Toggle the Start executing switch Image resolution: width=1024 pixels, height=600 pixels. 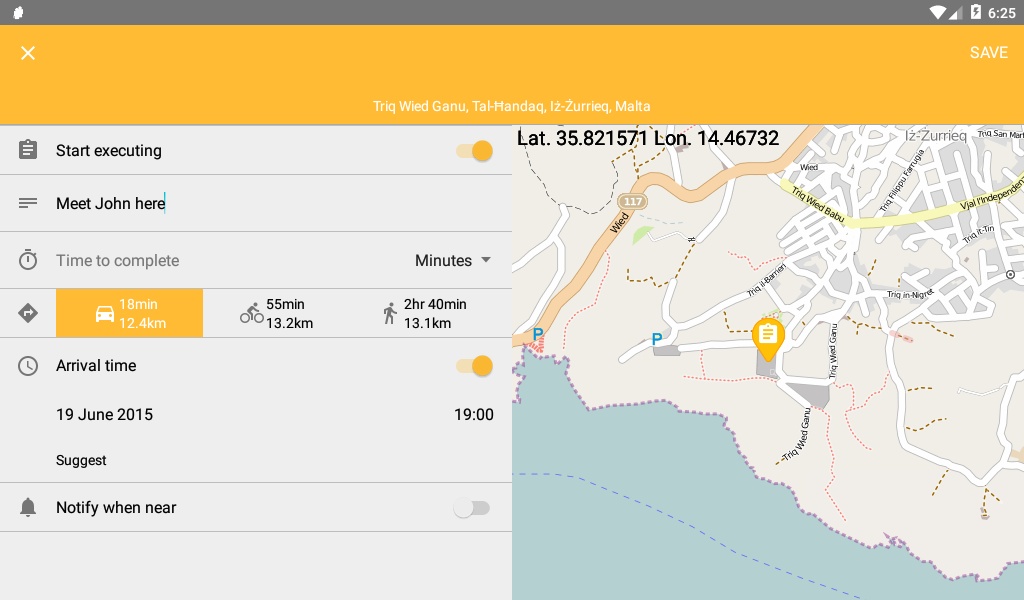point(475,151)
